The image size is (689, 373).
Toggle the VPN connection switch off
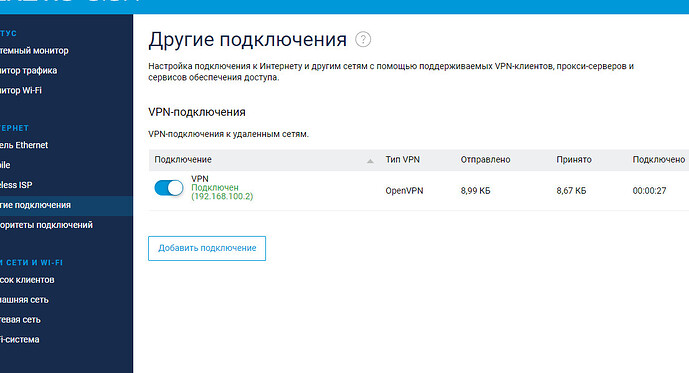(169, 188)
